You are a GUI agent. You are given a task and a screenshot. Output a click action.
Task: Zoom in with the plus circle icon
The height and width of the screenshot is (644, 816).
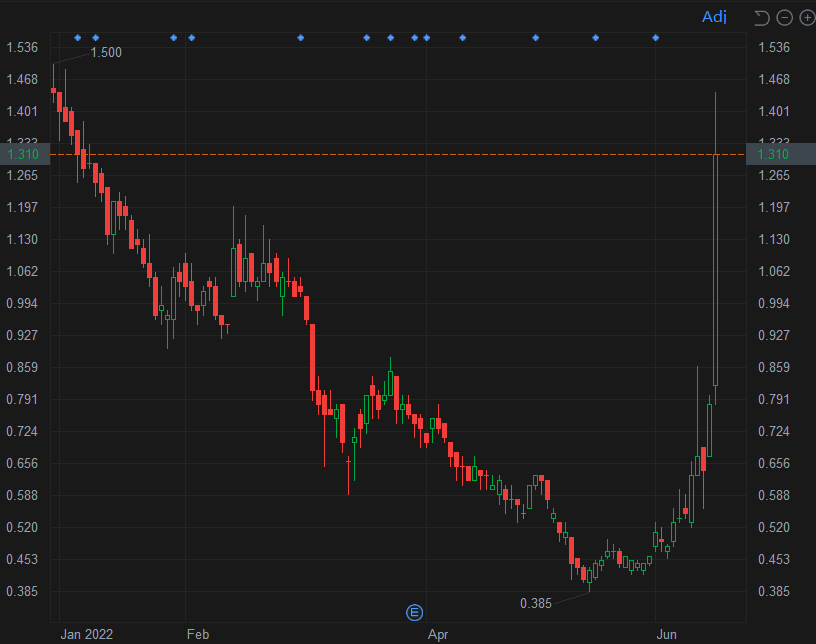click(807, 18)
